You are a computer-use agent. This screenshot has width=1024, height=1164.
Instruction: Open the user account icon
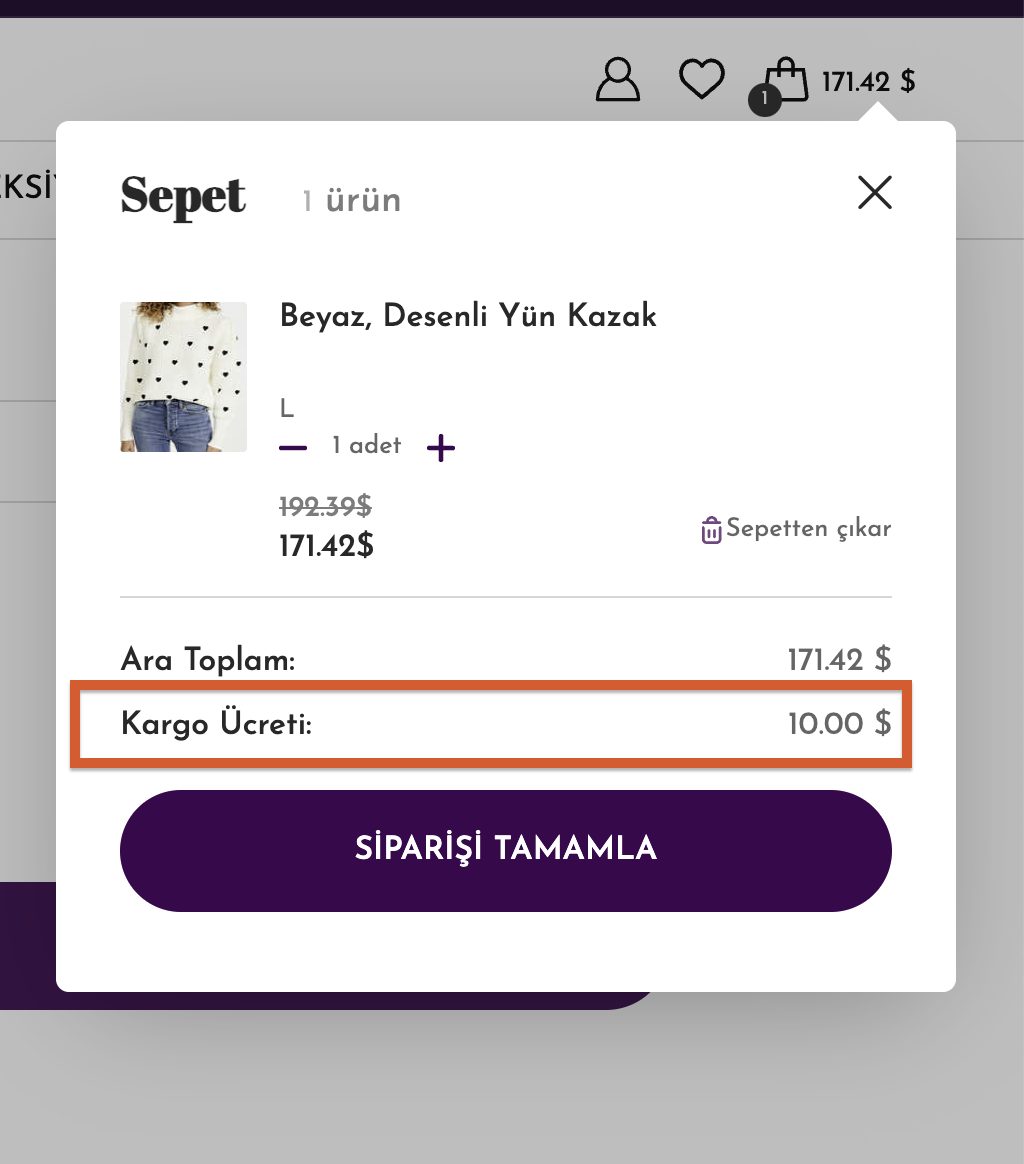pyautogui.click(x=617, y=80)
